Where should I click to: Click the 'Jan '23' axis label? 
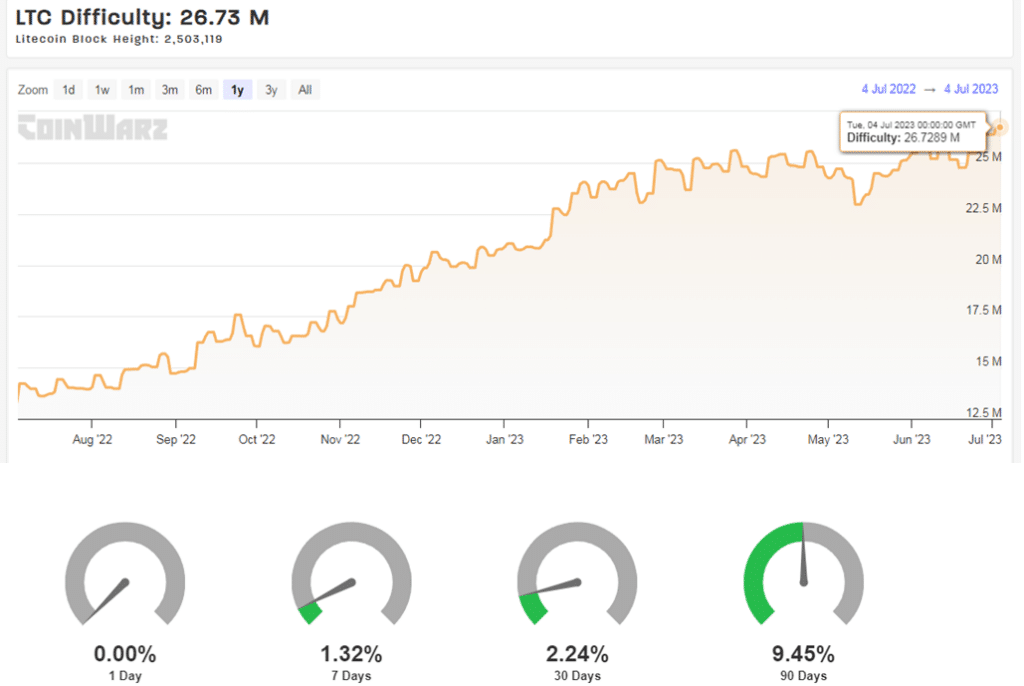click(x=505, y=440)
